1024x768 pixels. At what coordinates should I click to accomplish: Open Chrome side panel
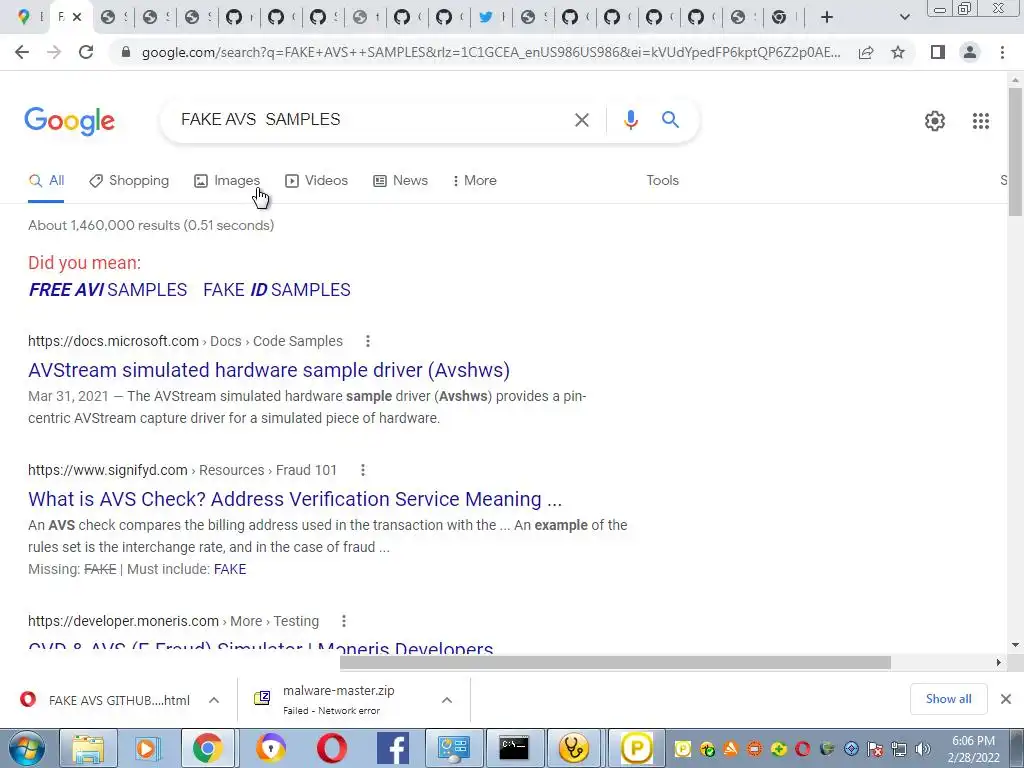click(x=938, y=52)
